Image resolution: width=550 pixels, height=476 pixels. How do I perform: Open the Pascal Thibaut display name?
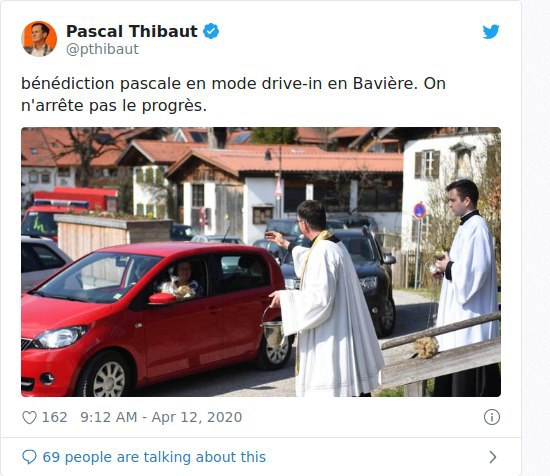pos(132,31)
